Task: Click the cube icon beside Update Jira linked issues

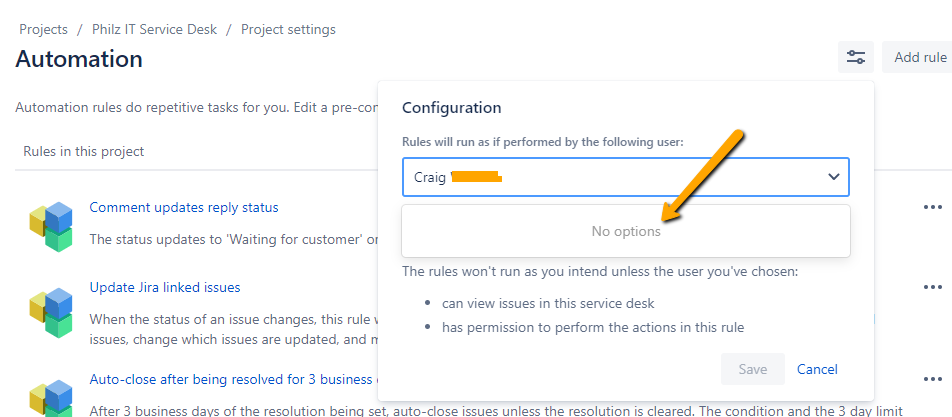Action: tap(51, 313)
